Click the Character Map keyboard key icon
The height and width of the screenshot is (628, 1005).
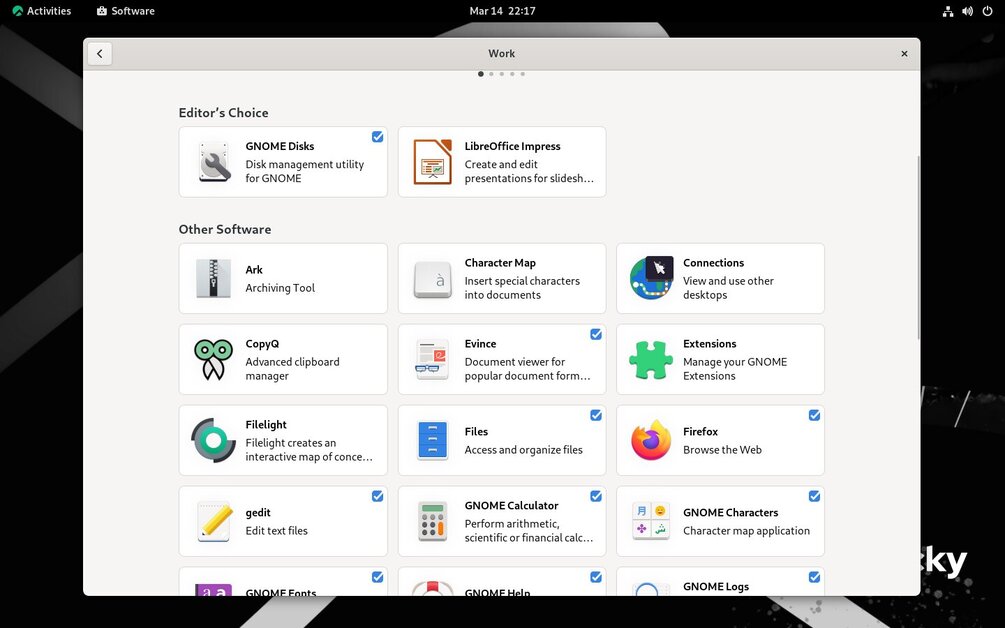click(x=433, y=279)
